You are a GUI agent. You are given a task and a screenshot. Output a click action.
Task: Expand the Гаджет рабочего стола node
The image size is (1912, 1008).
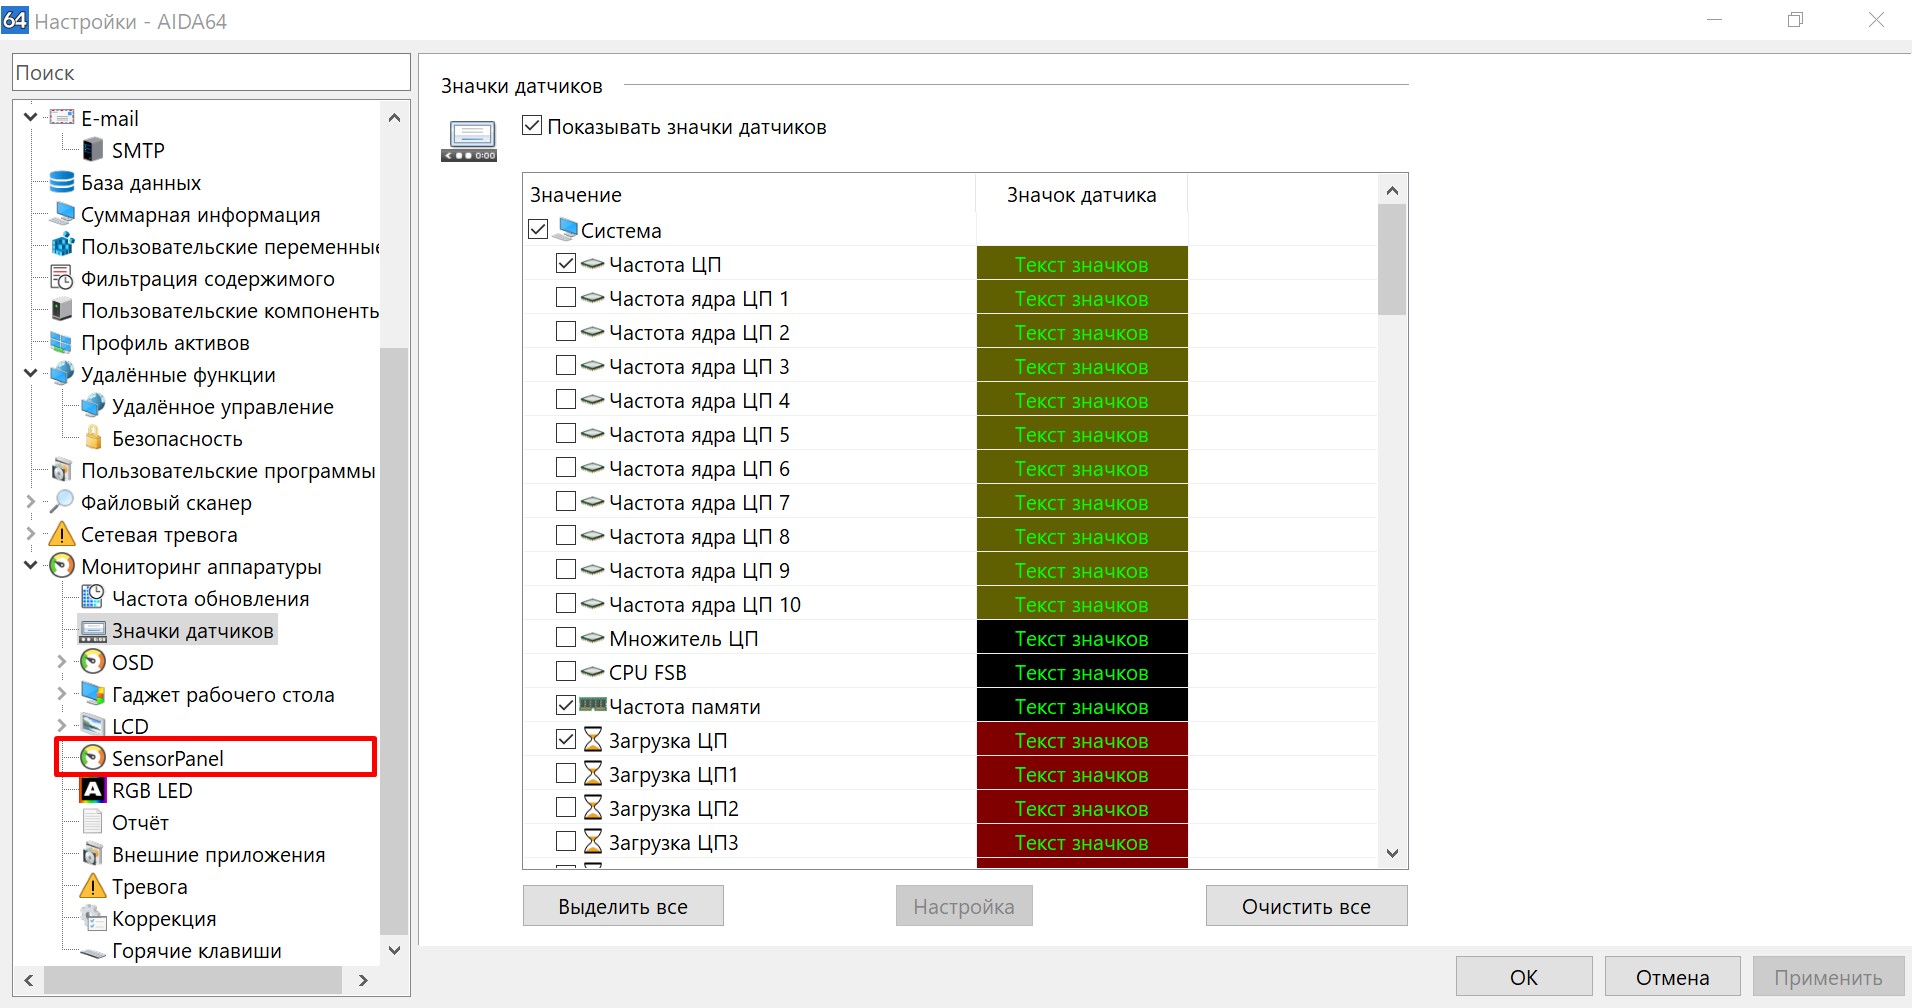61,694
